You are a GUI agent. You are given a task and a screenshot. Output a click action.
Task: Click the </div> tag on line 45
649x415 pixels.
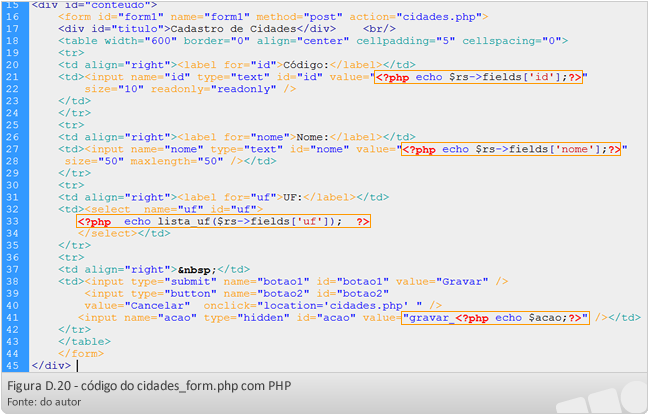[x=51, y=366]
